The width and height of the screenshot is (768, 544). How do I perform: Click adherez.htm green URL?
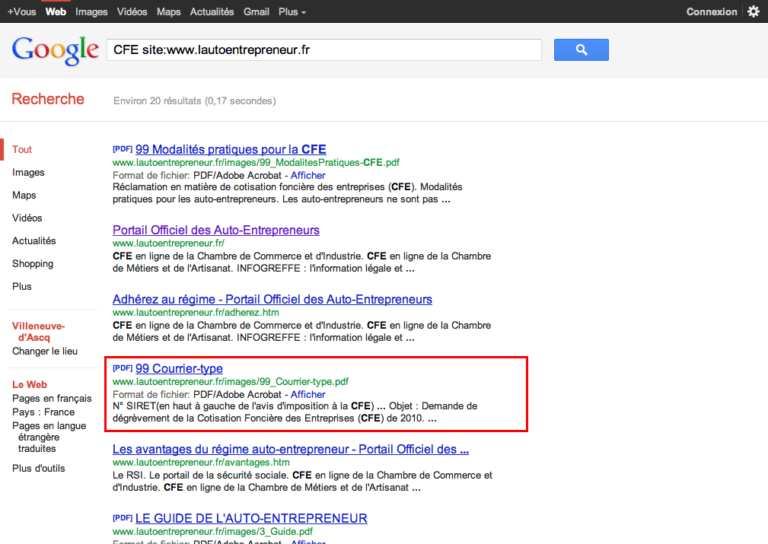196,312
